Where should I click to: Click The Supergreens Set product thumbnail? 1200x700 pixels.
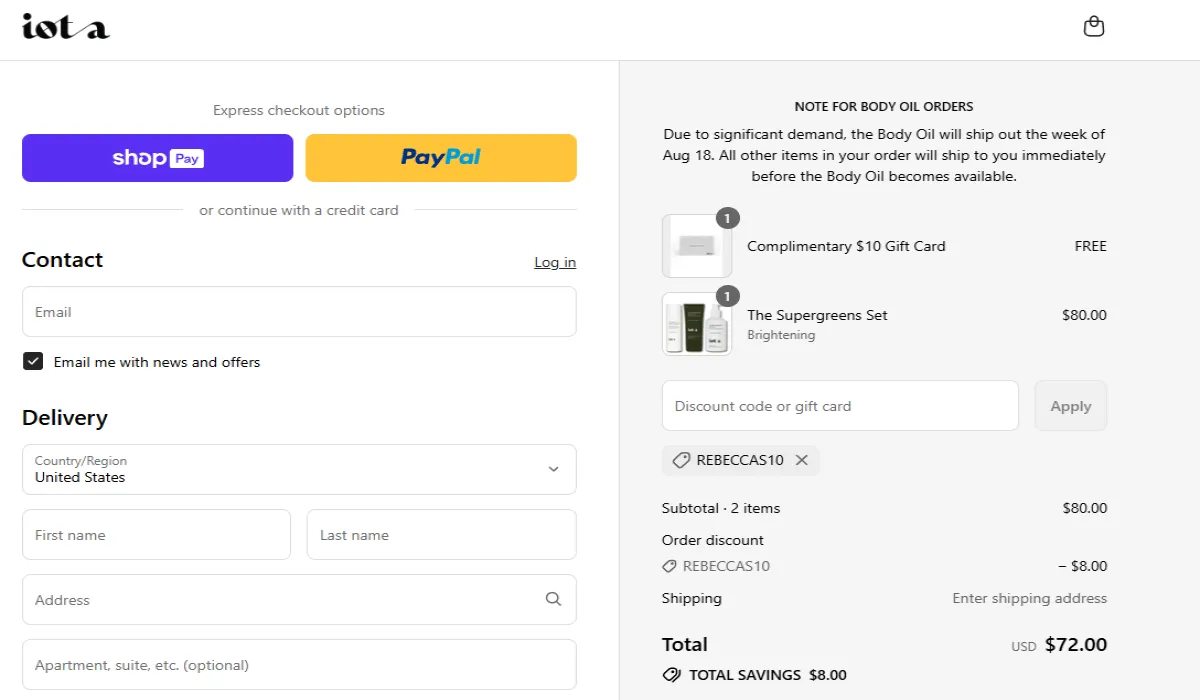click(x=697, y=324)
